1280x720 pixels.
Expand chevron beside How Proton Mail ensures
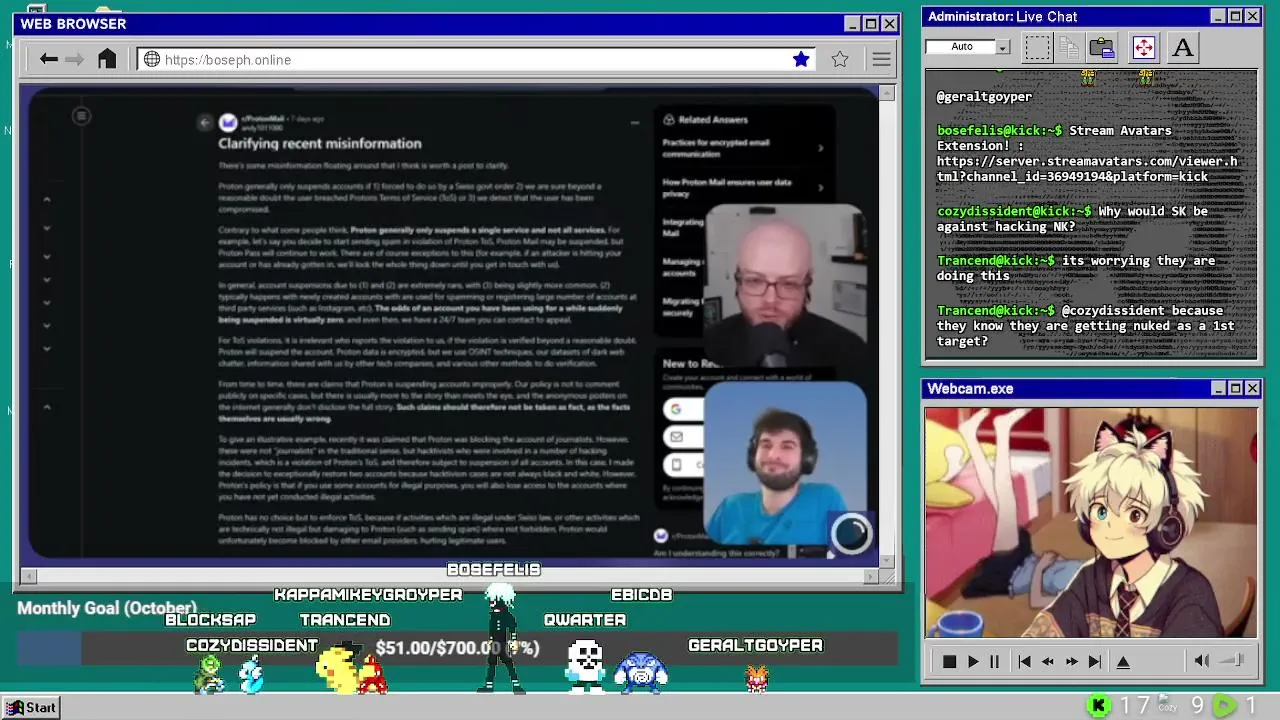[x=821, y=187]
